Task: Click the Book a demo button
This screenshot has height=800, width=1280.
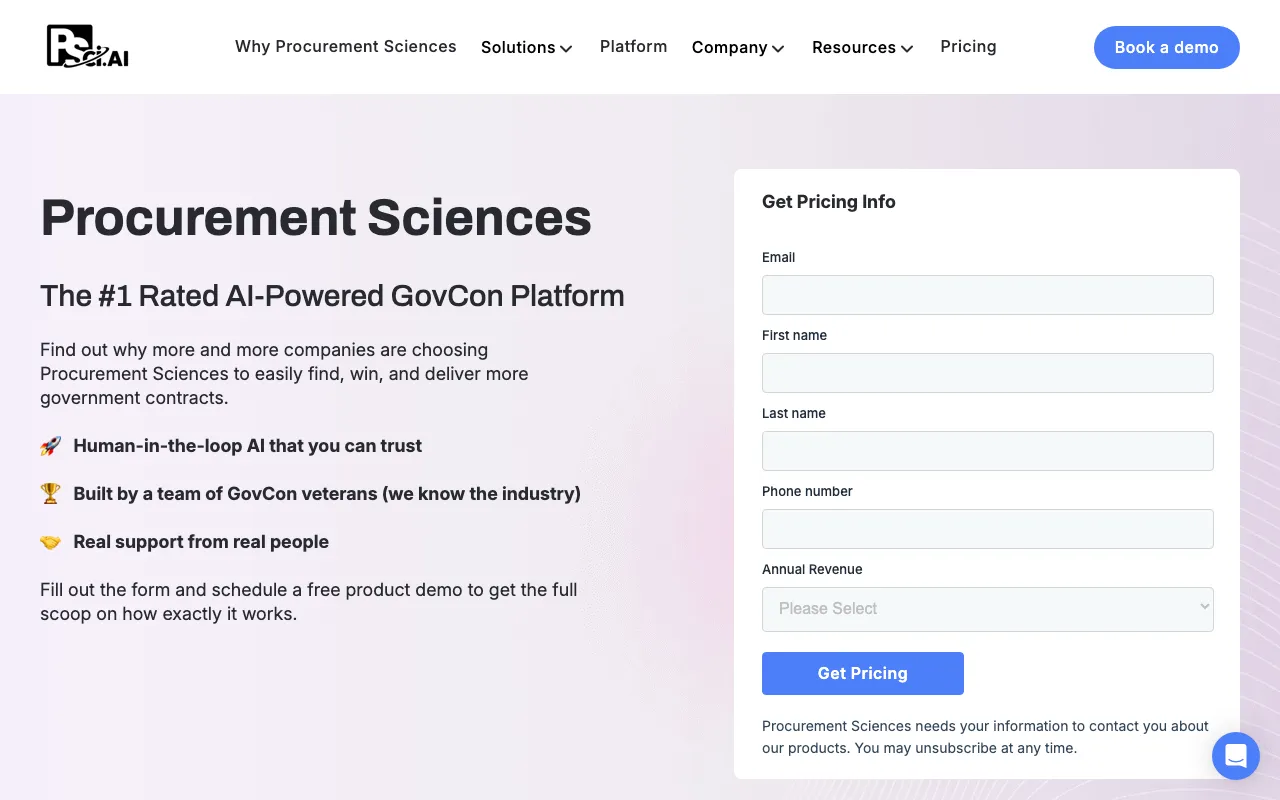Action: [x=1167, y=48]
